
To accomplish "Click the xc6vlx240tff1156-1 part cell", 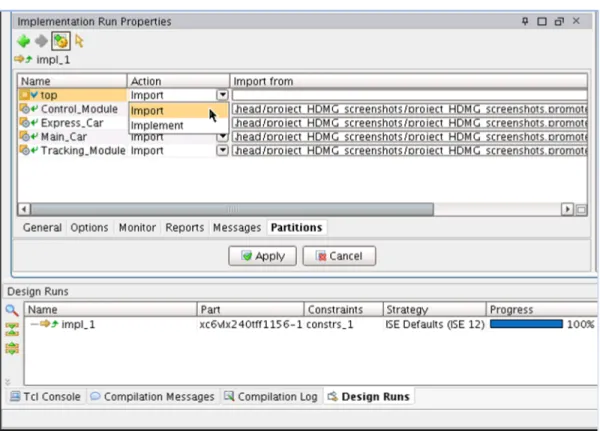I will [250, 324].
